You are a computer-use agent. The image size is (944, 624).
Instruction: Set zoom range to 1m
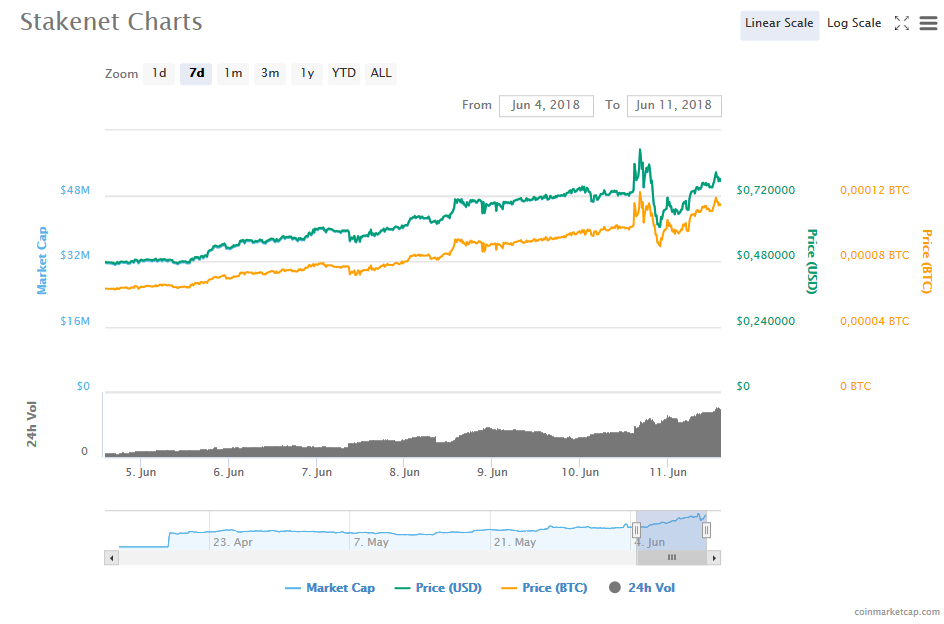click(233, 73)
